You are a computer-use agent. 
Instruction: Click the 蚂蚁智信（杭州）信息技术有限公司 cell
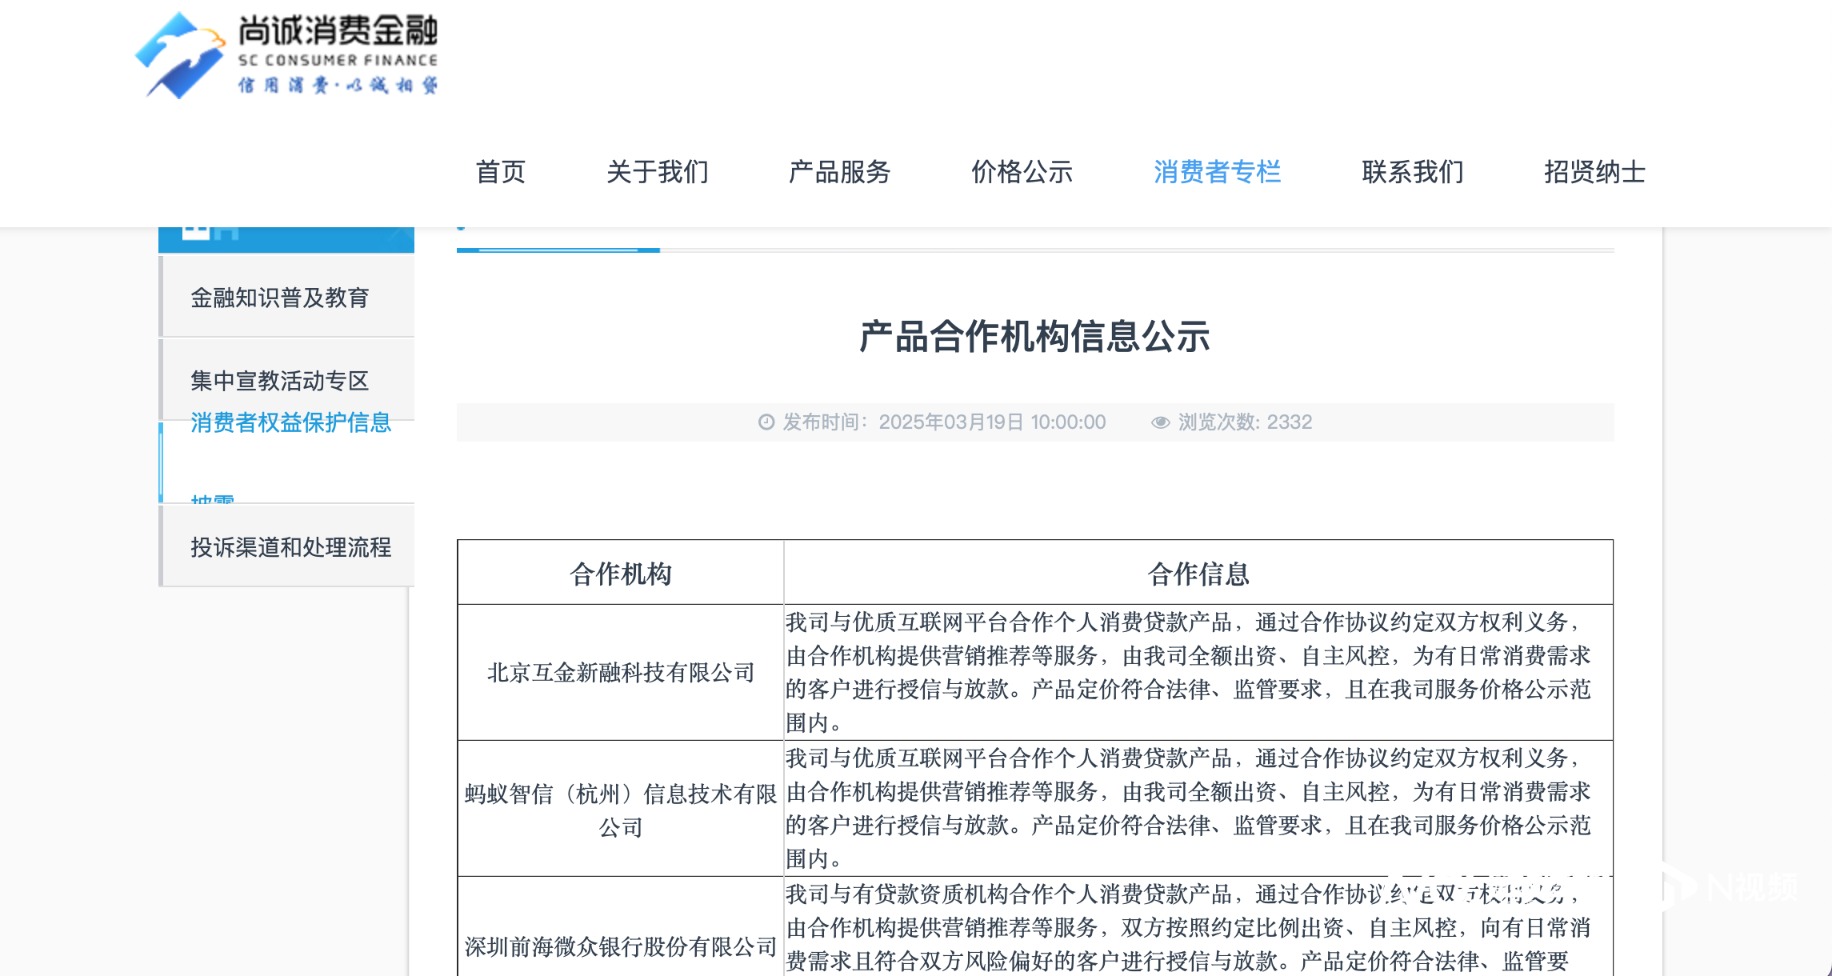pyautogui.click(x=619, y=808)
